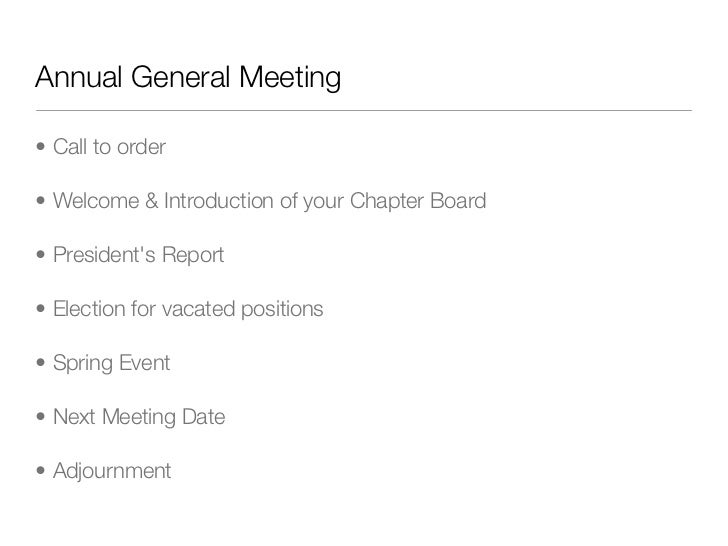The height and width of the screenshot is (546, 728).
Task: Select Election for vacated positions item
Action: 188,309
